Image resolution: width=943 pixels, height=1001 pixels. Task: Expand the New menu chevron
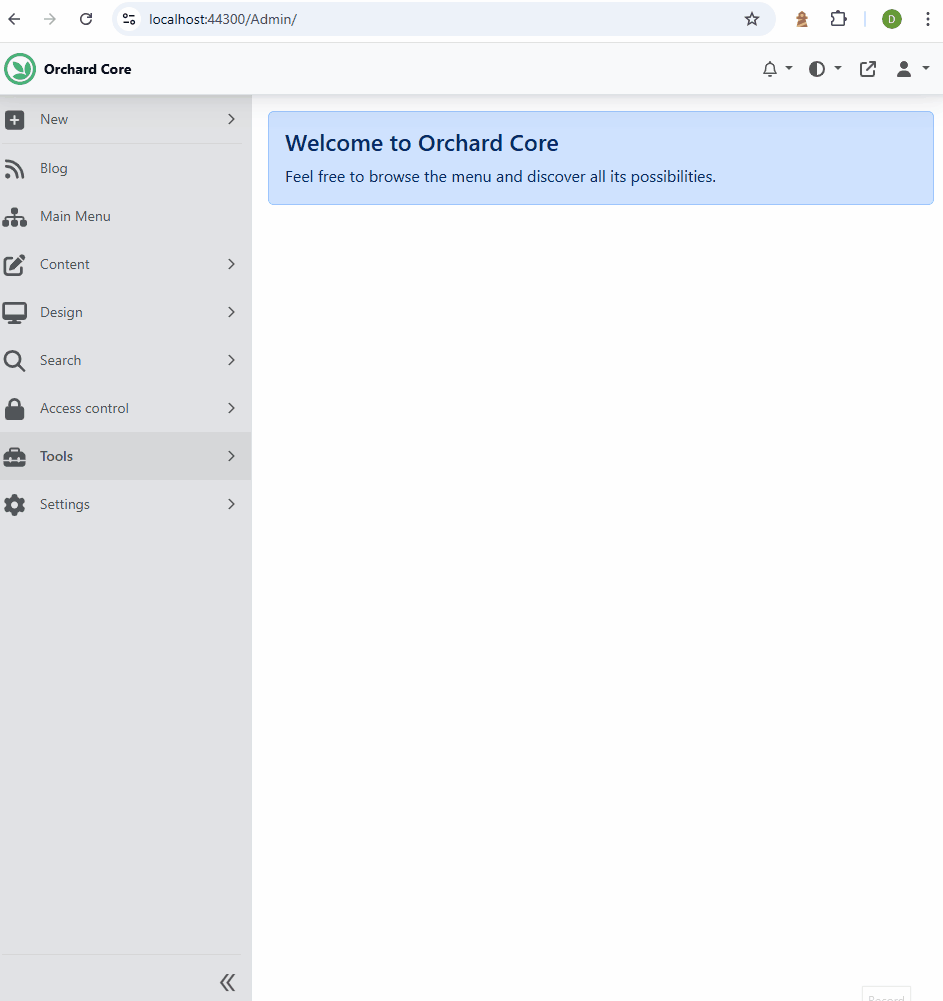(x=231, y=119)
